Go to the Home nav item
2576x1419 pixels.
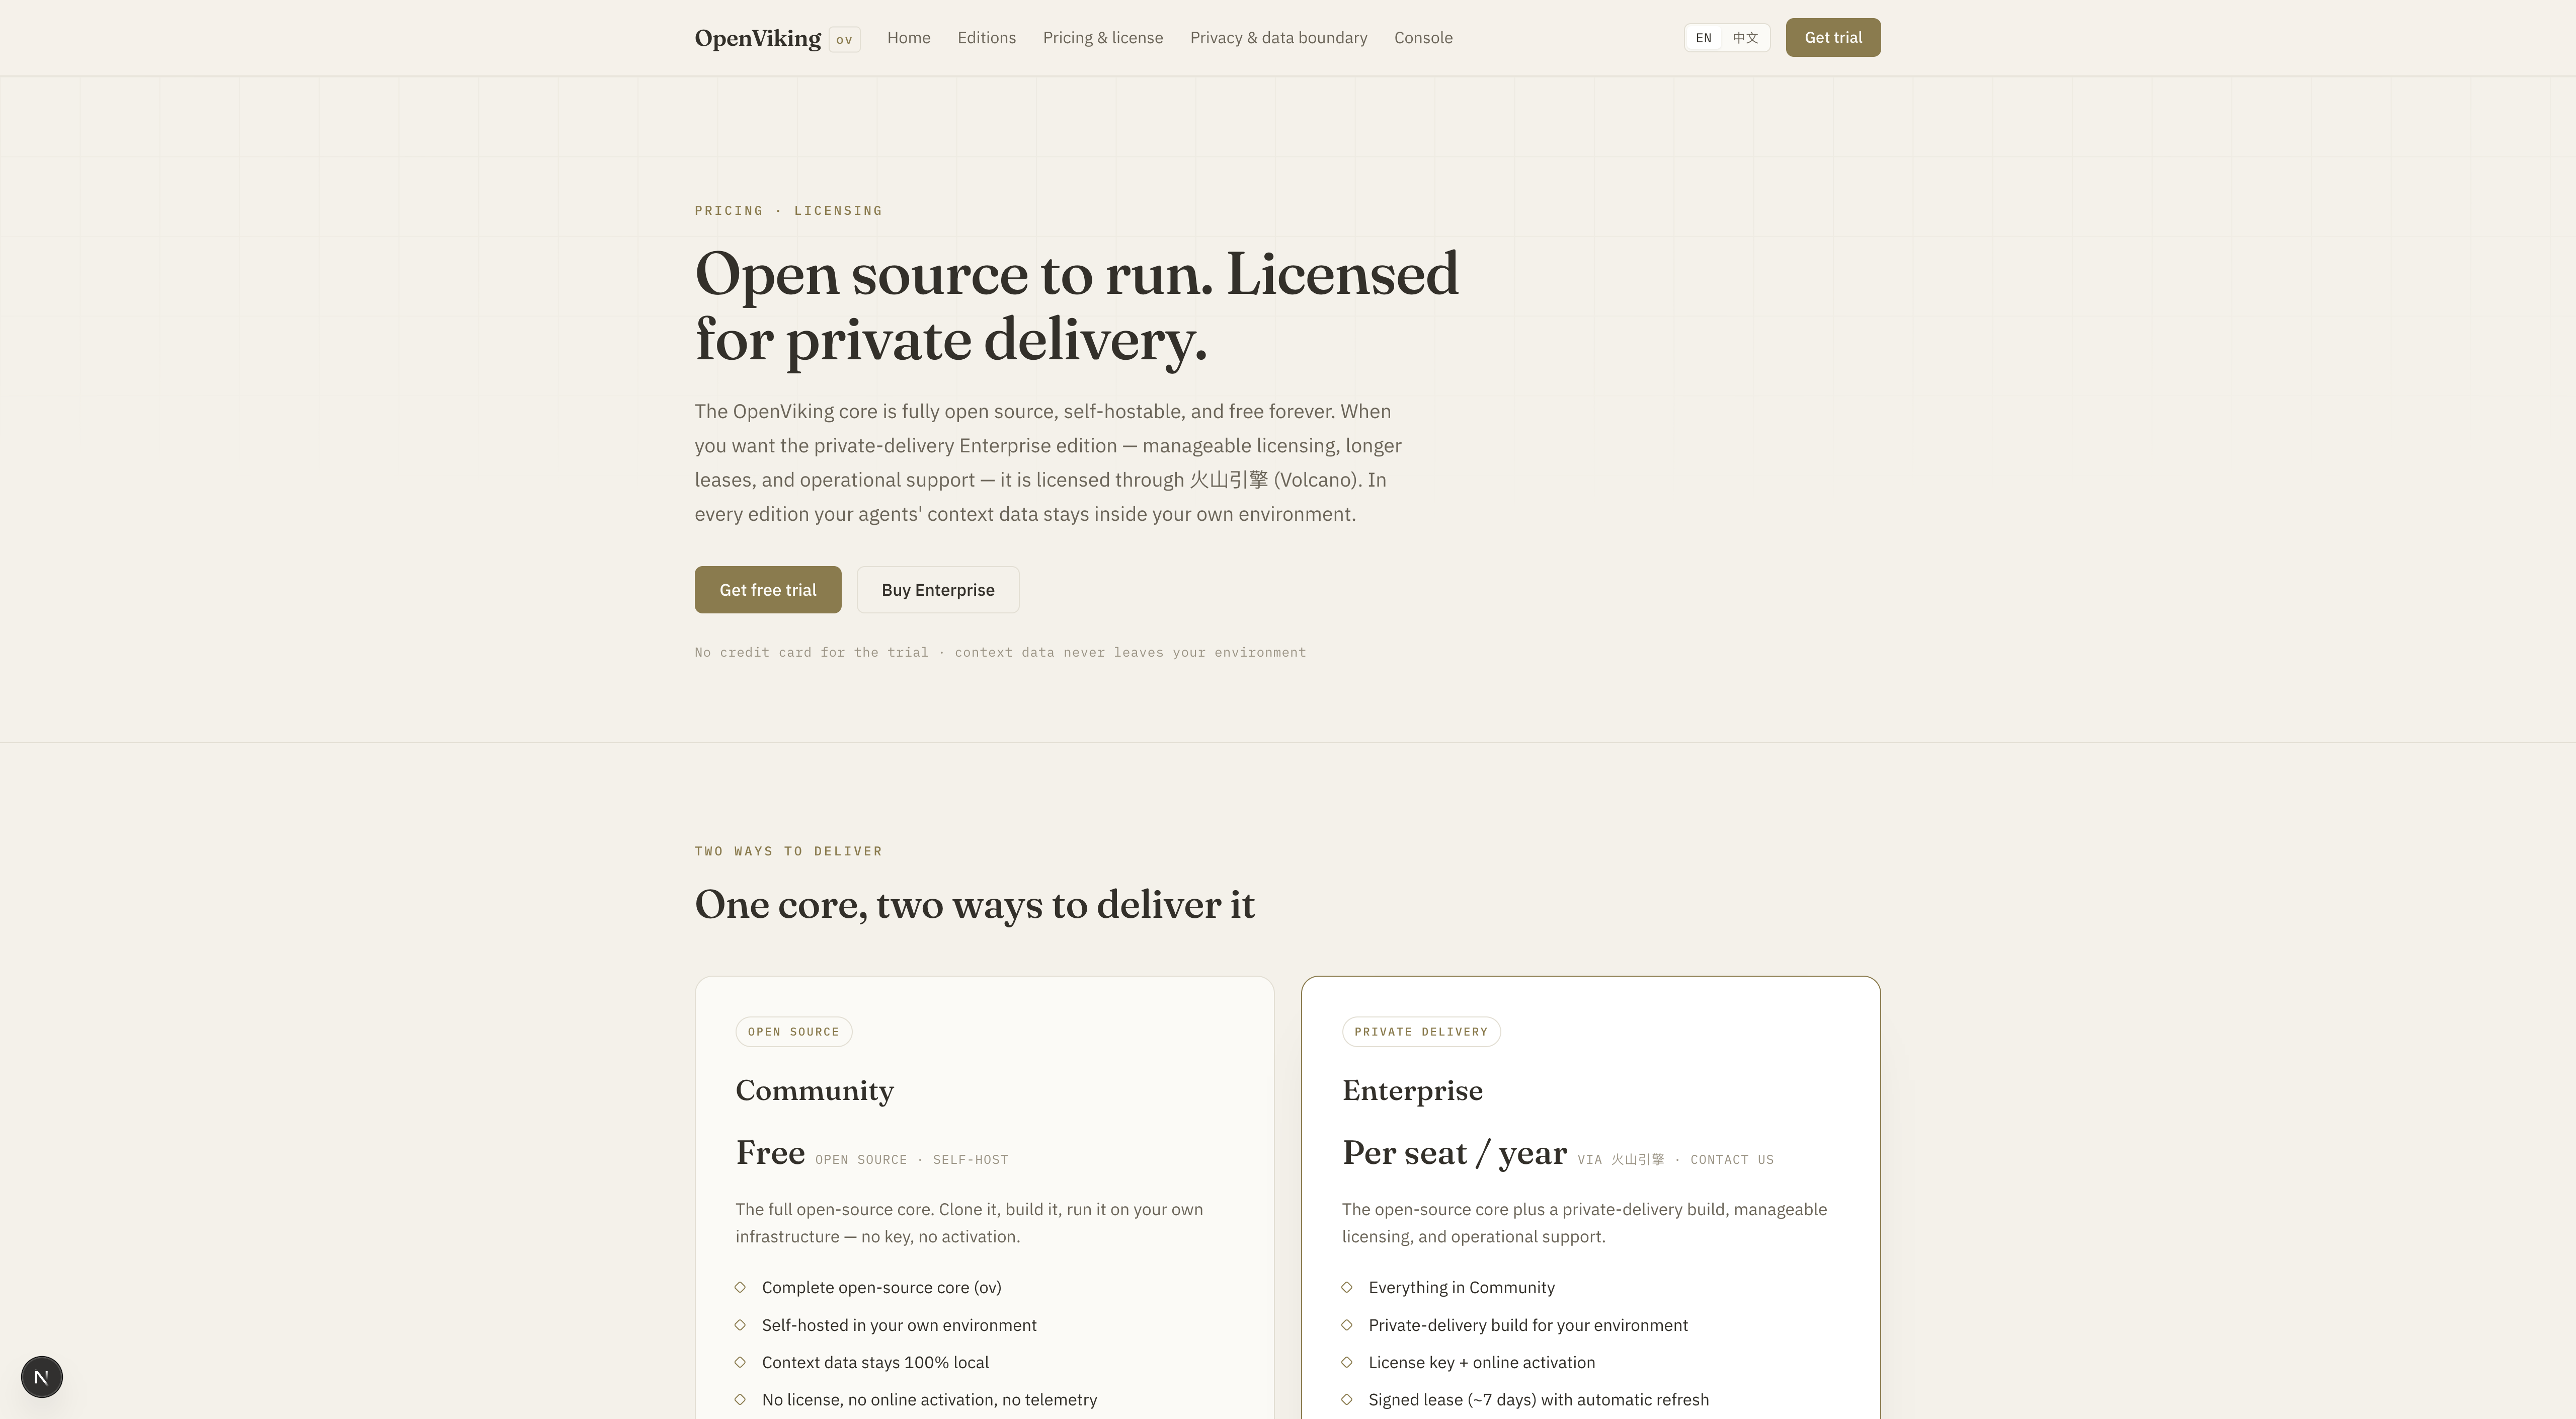click(x=909, y=38)
